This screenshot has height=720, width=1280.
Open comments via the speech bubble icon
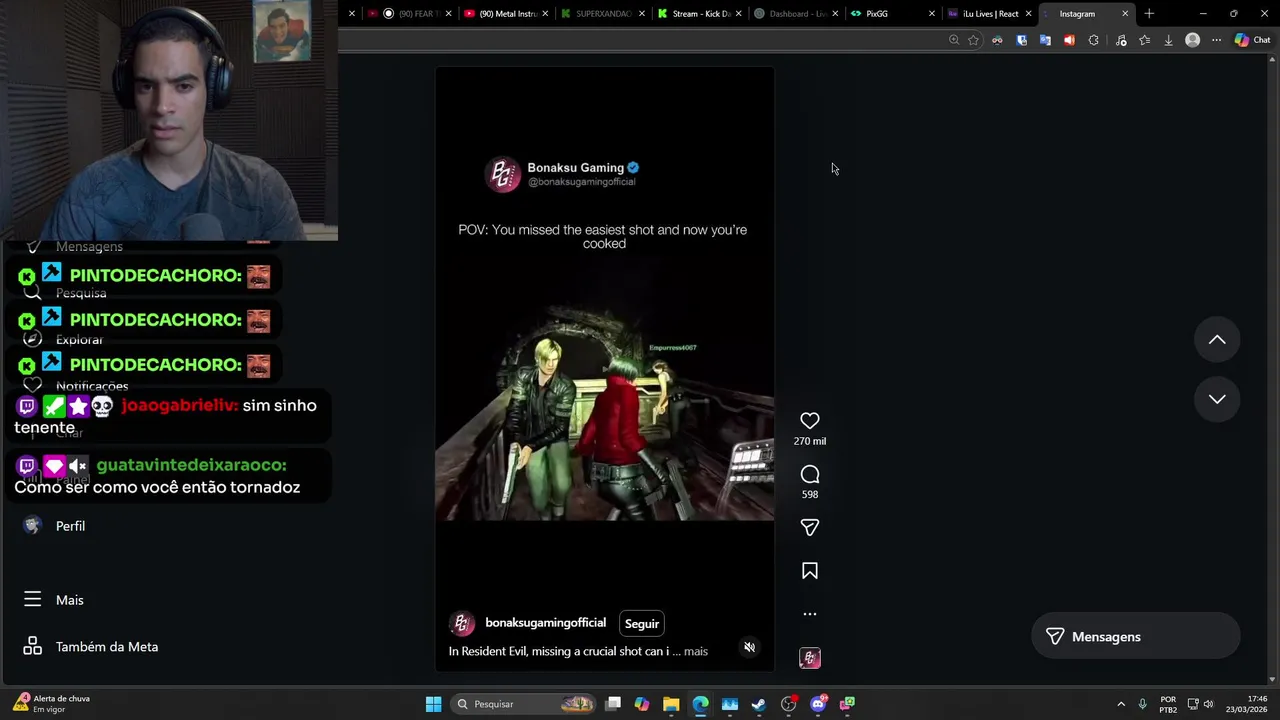[x=810, y=474]
